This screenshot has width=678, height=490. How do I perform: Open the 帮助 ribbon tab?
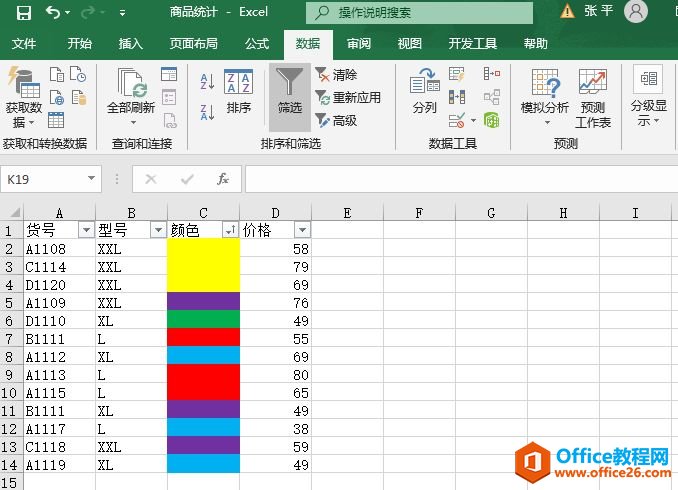(x=535, y=43)
